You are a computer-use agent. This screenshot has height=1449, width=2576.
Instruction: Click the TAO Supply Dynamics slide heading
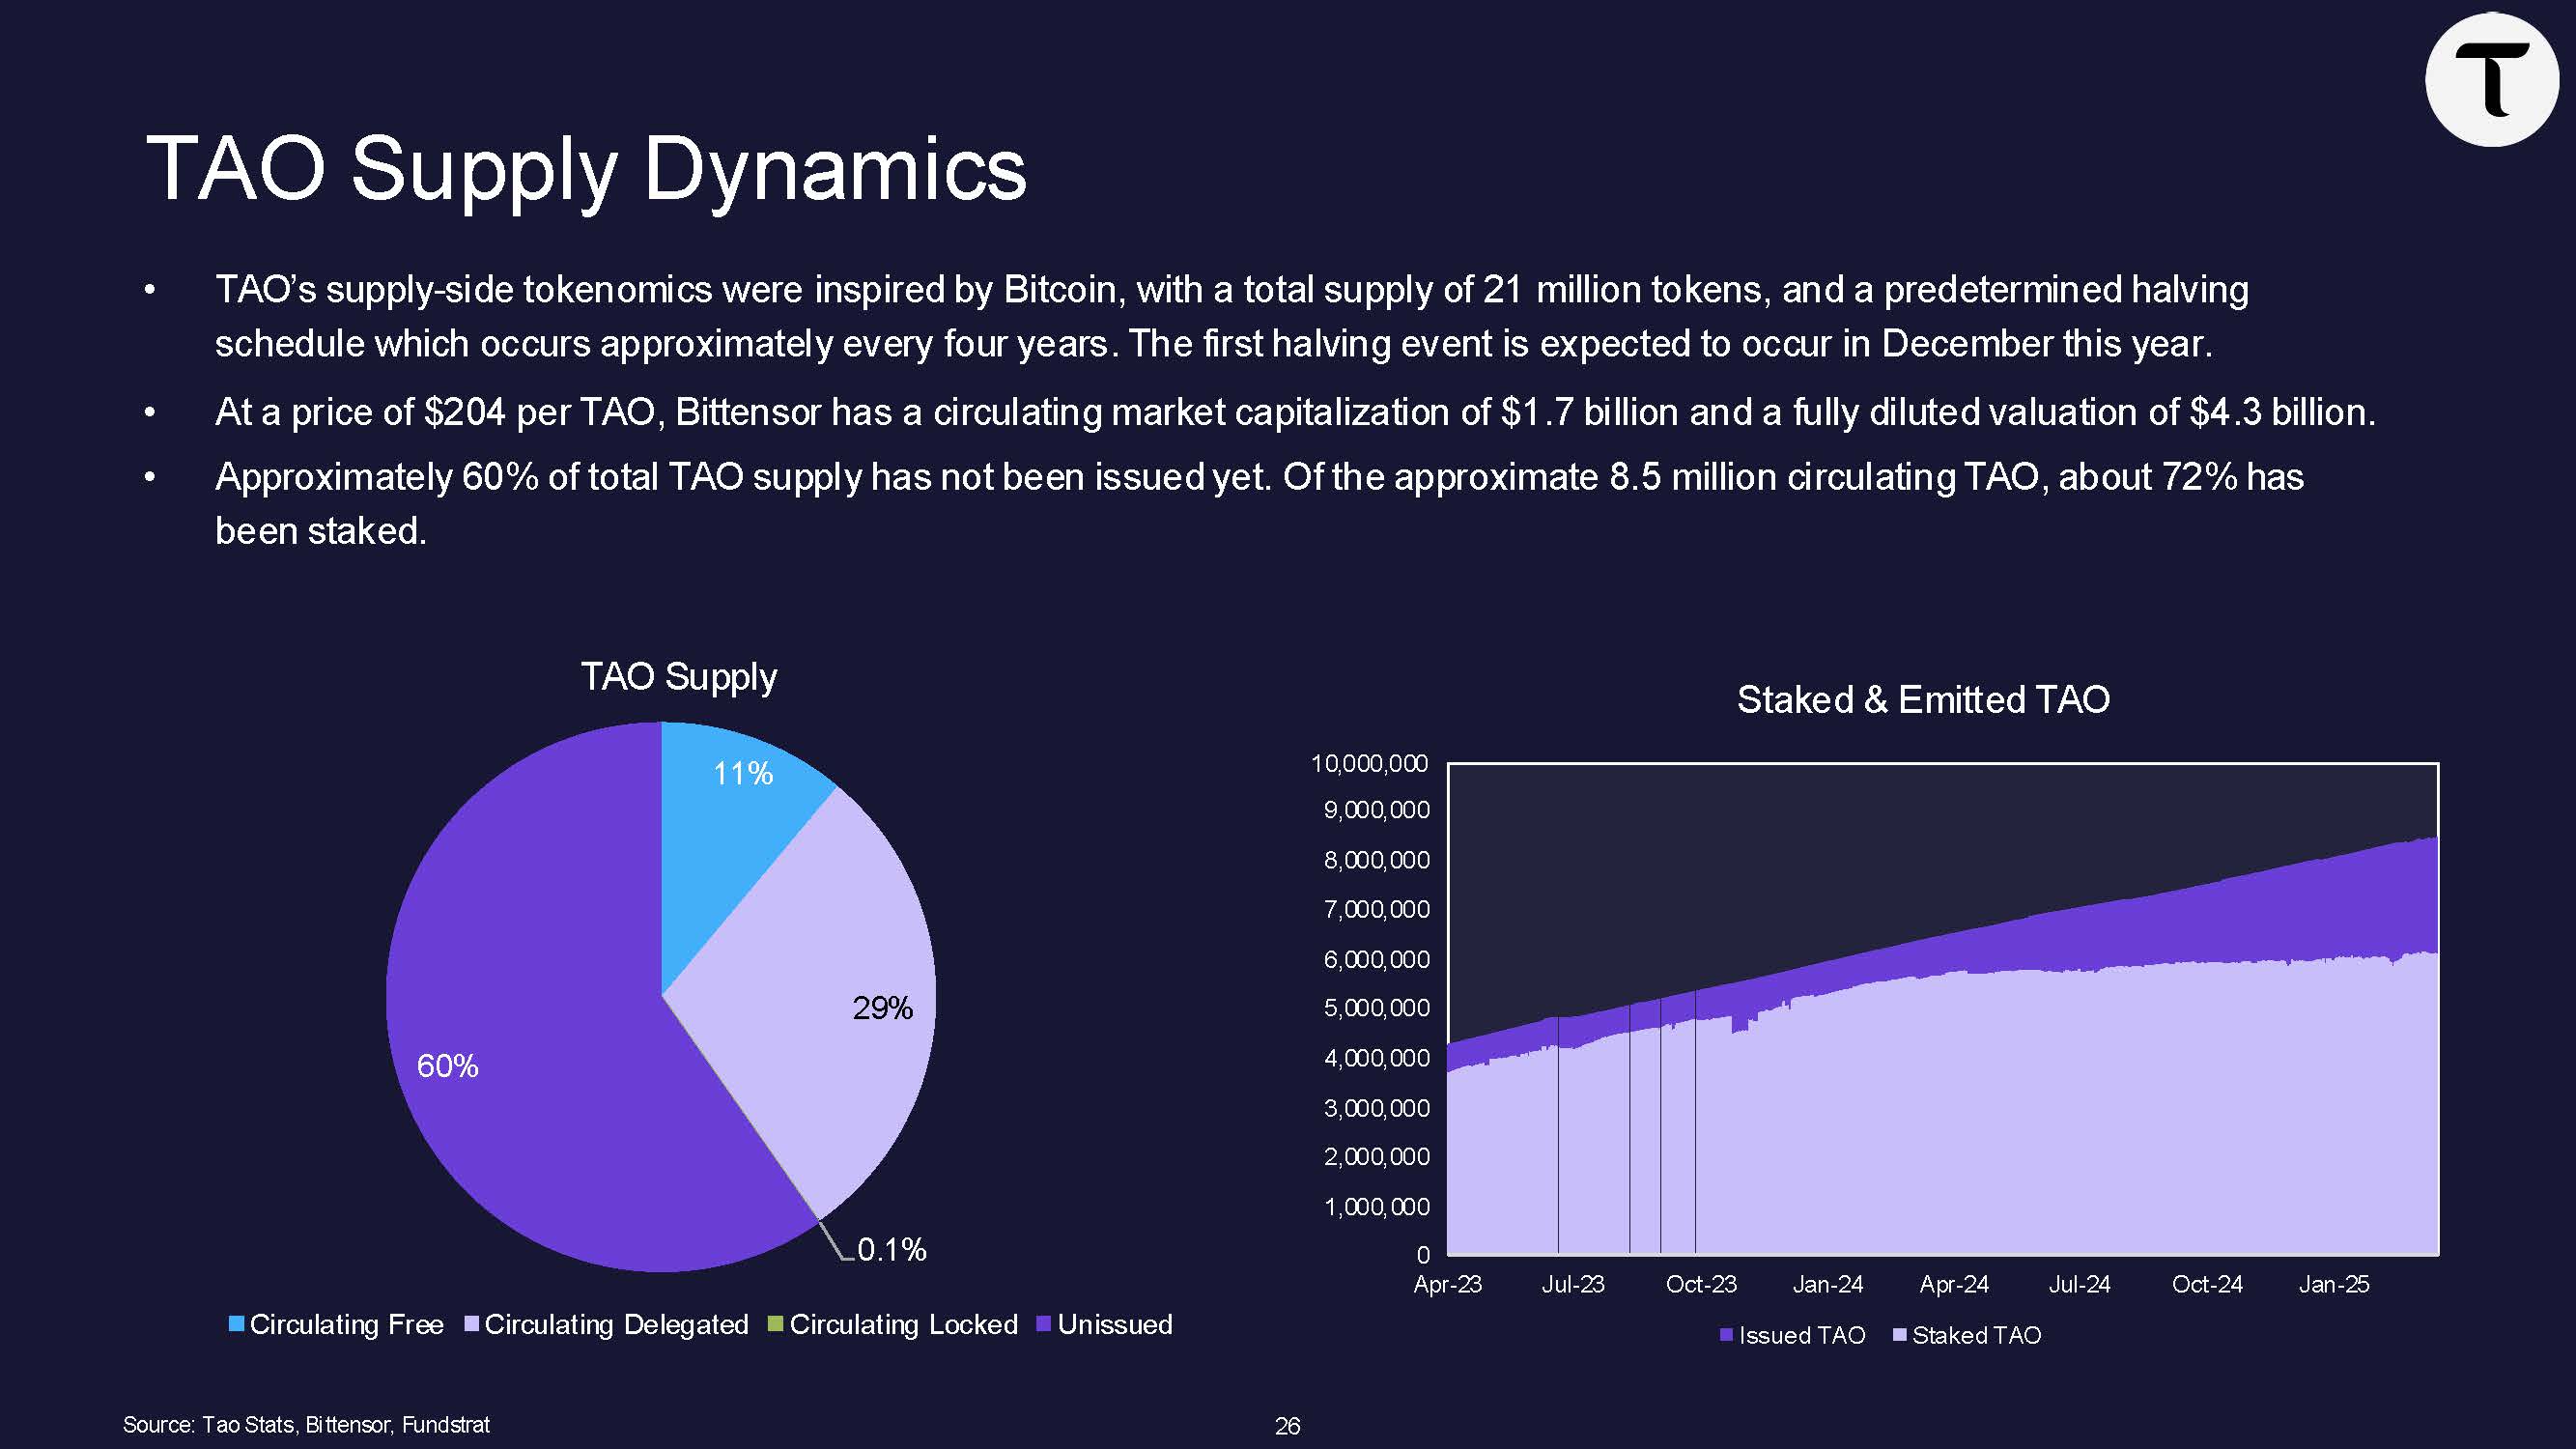tap(586, 168)
